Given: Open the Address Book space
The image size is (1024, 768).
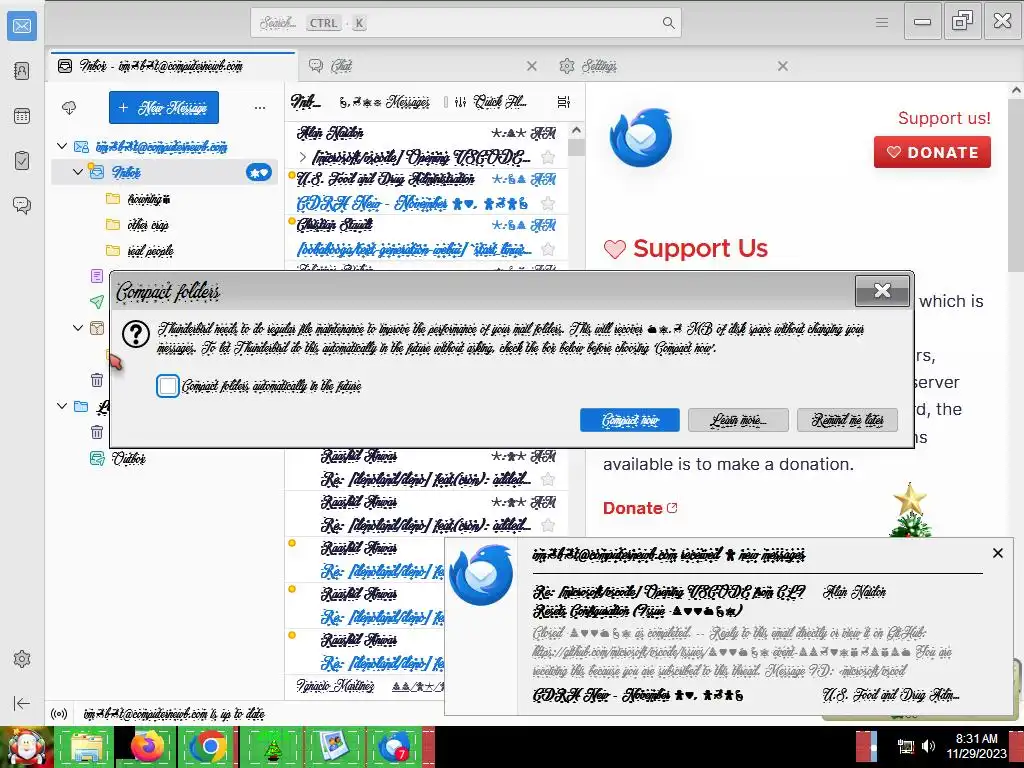Looking at the screenshot, I should pos(22,71).
